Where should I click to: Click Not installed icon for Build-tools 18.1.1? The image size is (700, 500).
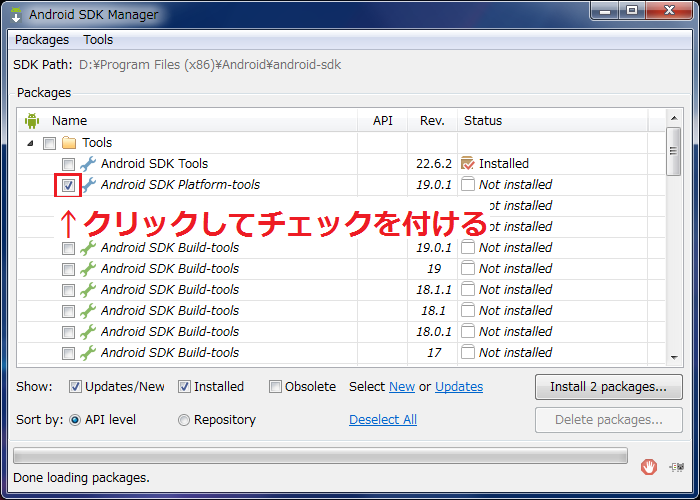point(467,289)
